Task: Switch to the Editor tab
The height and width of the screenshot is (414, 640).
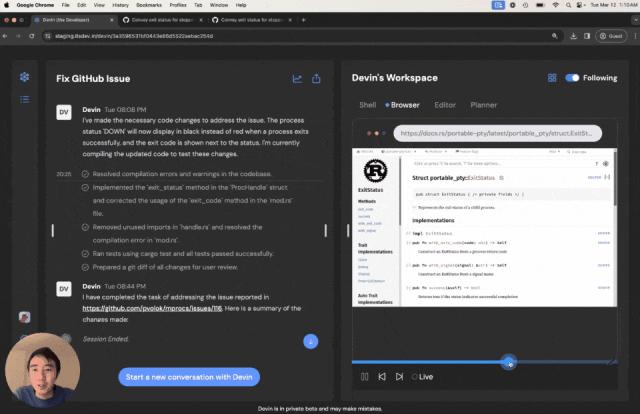Action: tap(445, 105)
